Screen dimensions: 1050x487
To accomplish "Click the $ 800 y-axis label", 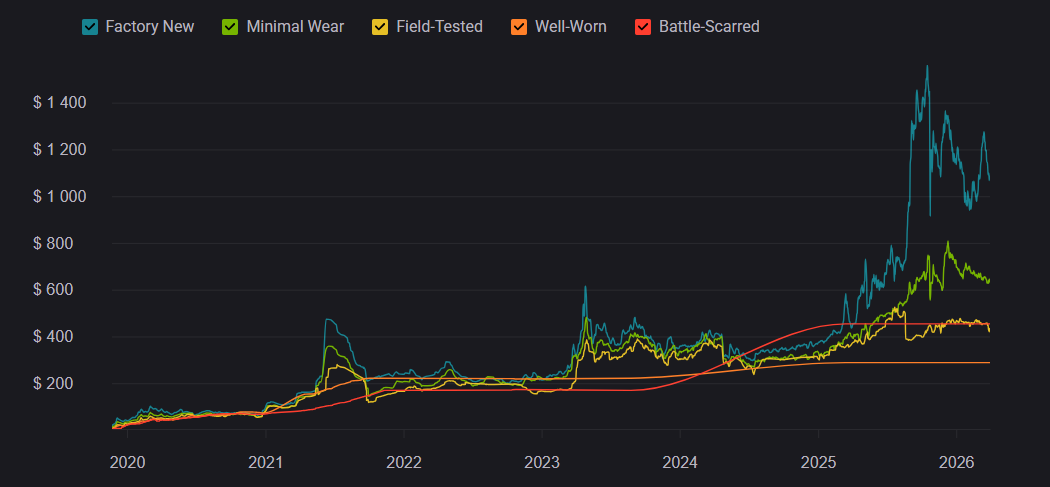I will coord(66,244).
